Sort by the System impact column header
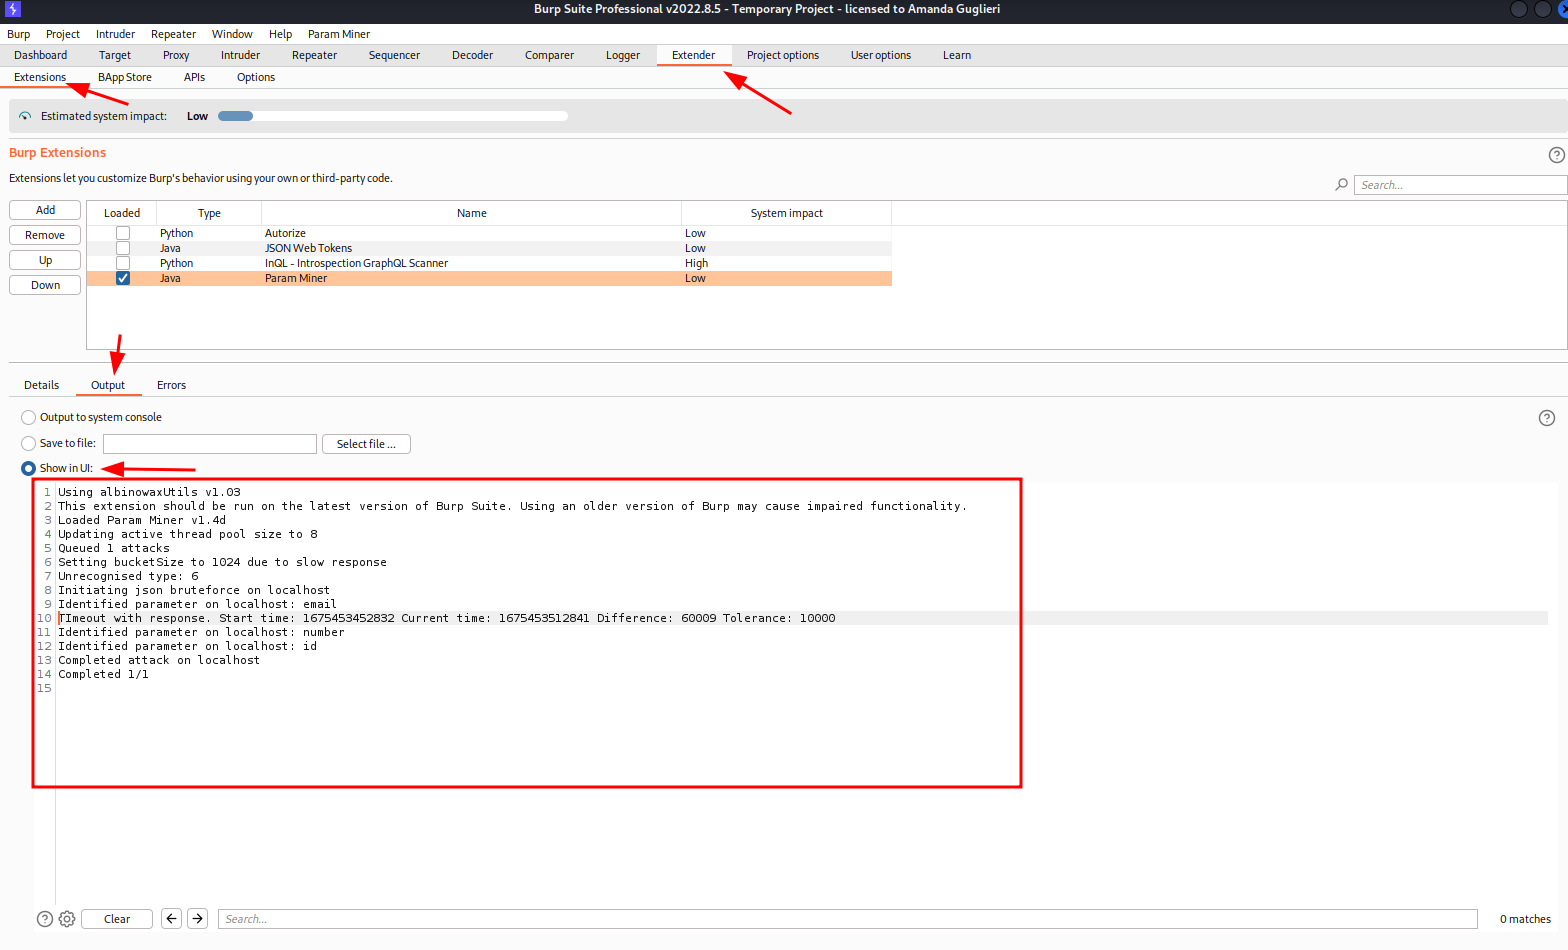 [787, 213]
